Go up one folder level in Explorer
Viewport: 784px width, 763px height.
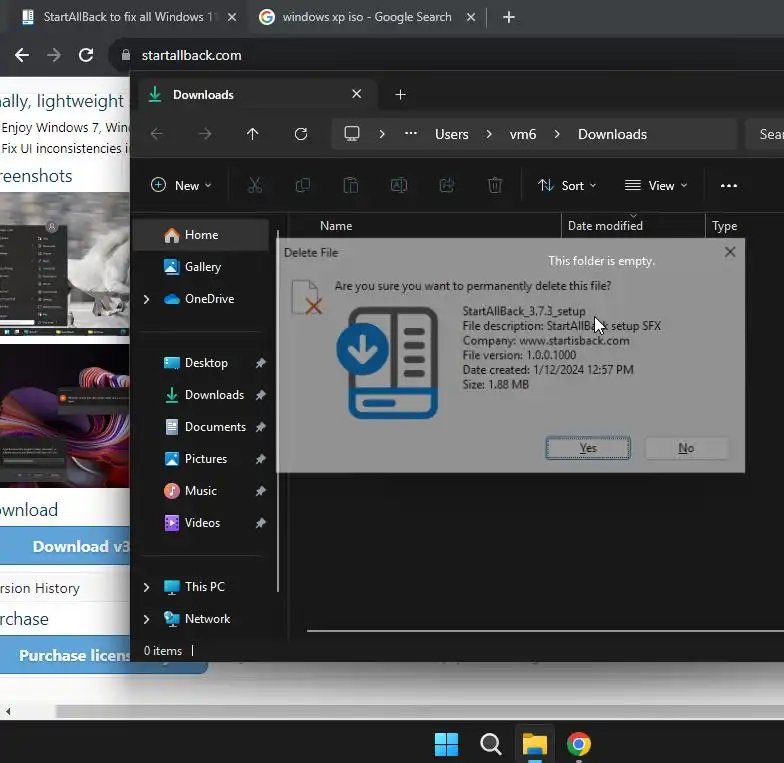[252, 134]
